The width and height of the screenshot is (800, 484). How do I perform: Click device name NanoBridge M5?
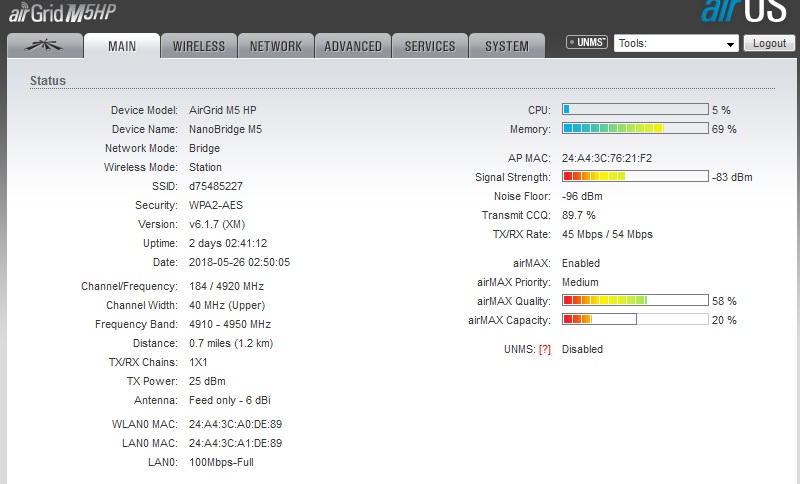click(x=225, y=129)
